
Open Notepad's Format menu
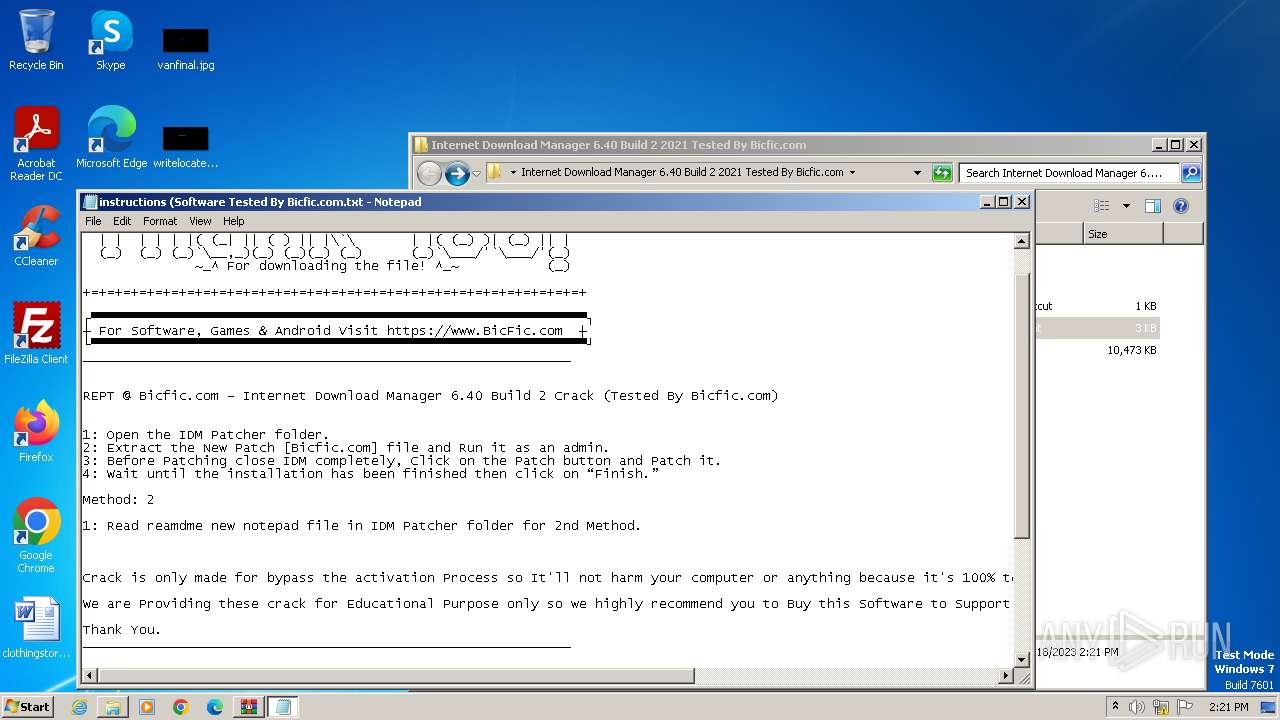160,221
